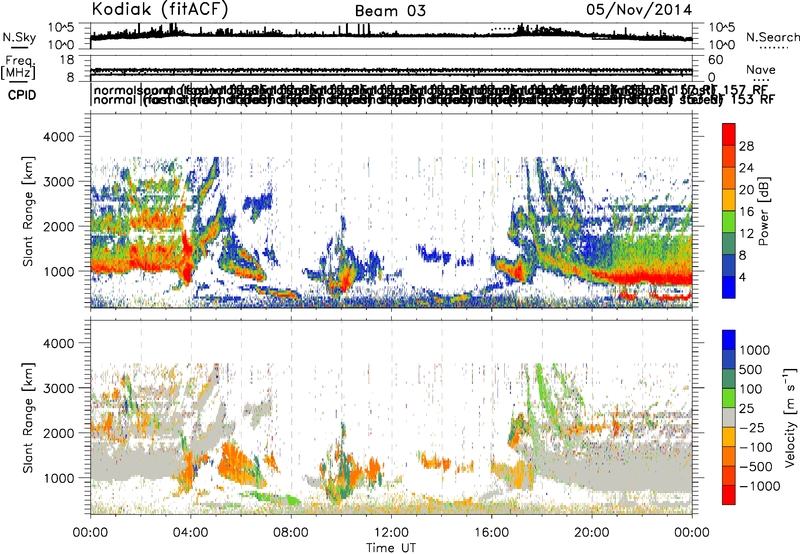
Task: Click the power colorbar value '28'
Action: [x=746, y=146]
